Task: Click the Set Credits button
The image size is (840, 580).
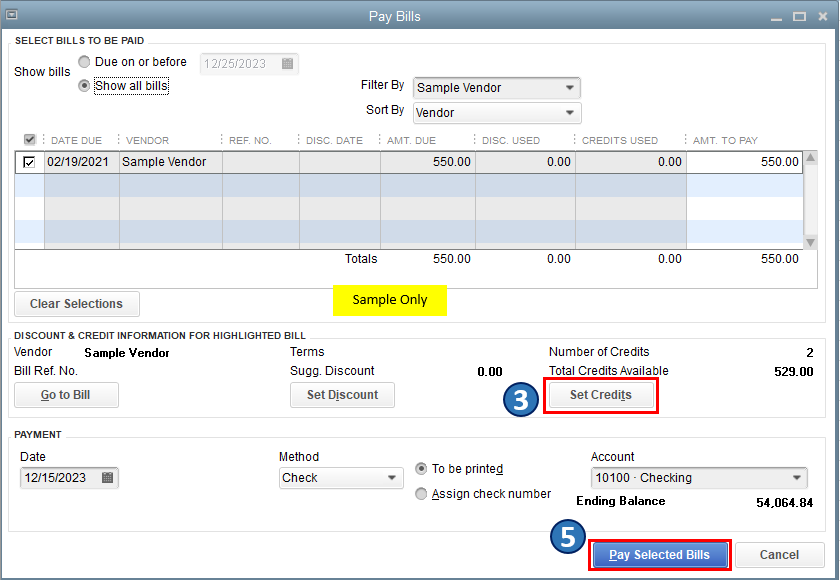Action: click(600, 395)
